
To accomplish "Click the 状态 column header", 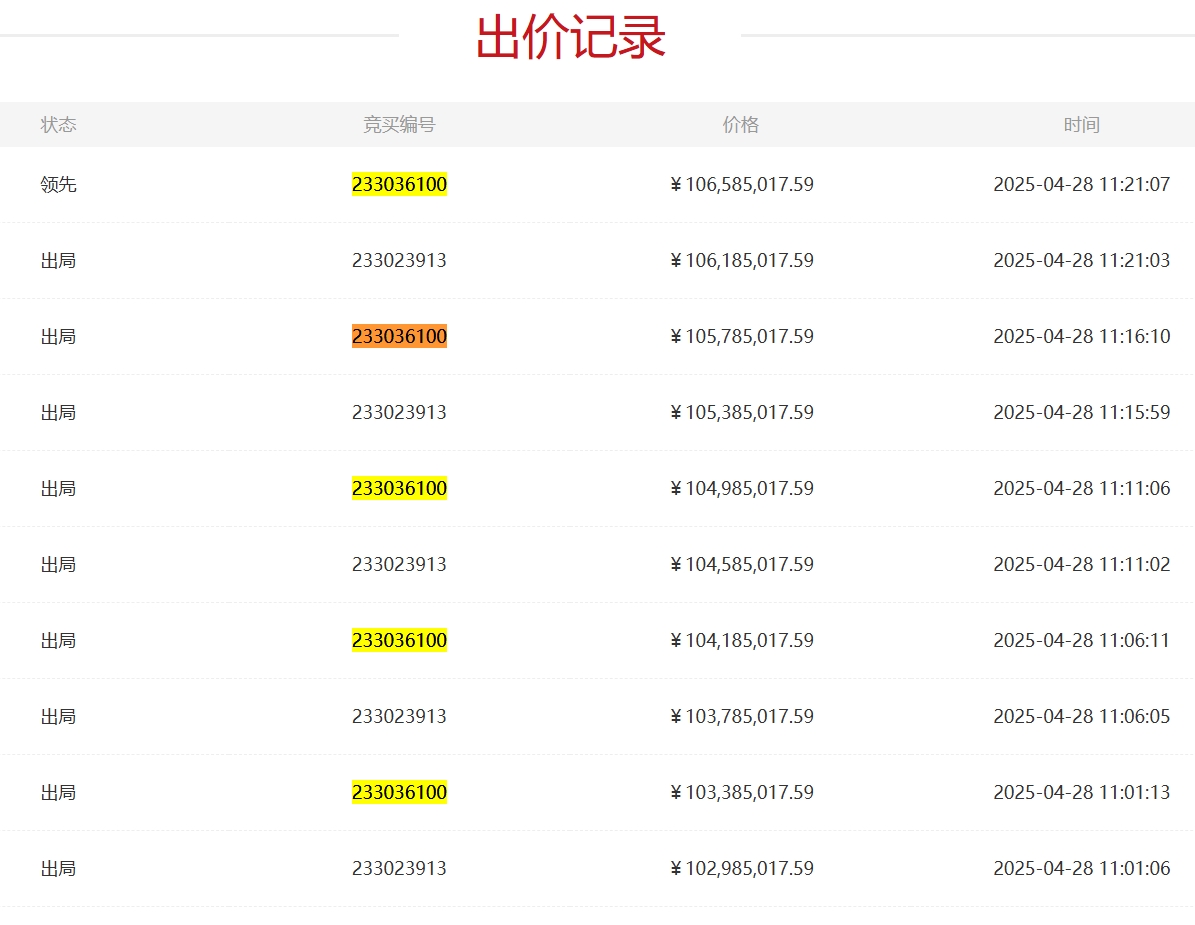I will 59,124.
